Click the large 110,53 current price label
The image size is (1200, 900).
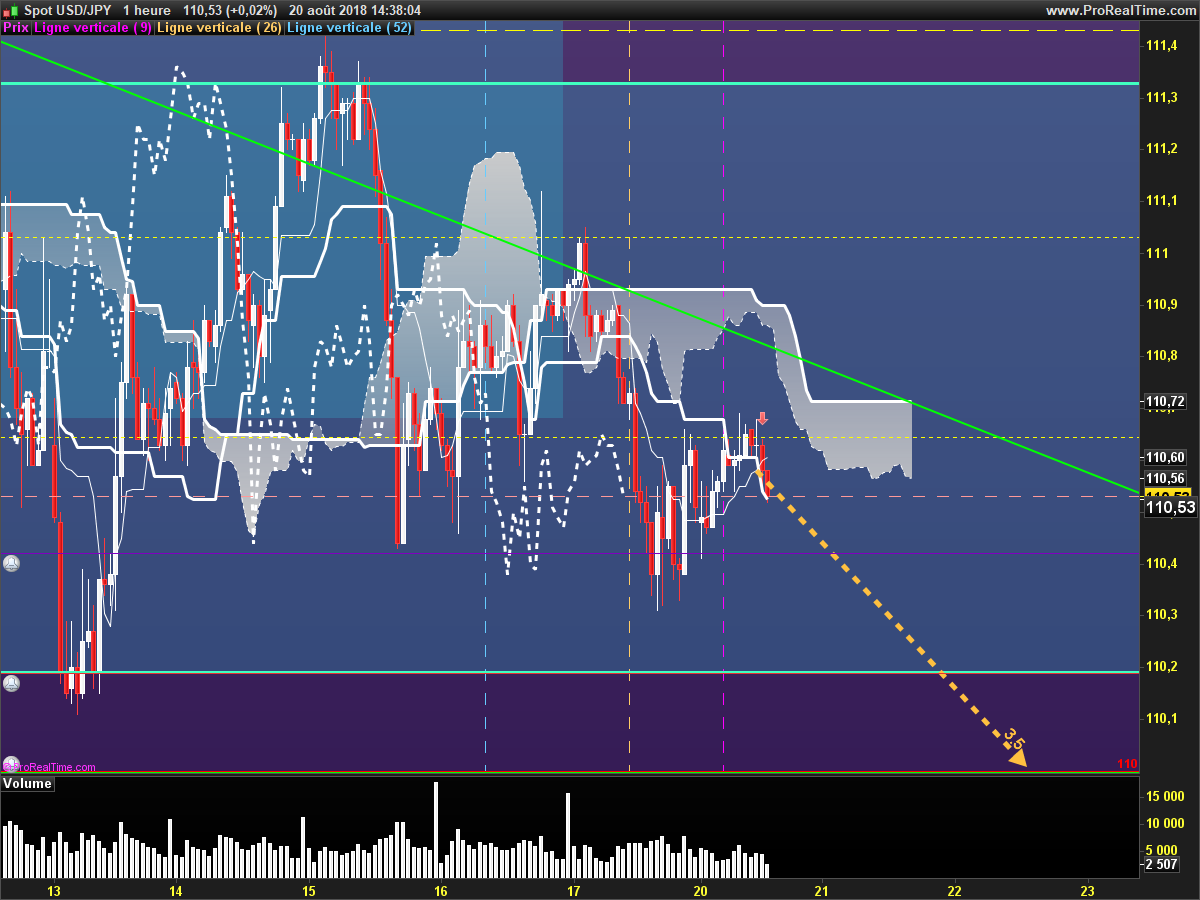(1170, 508)
